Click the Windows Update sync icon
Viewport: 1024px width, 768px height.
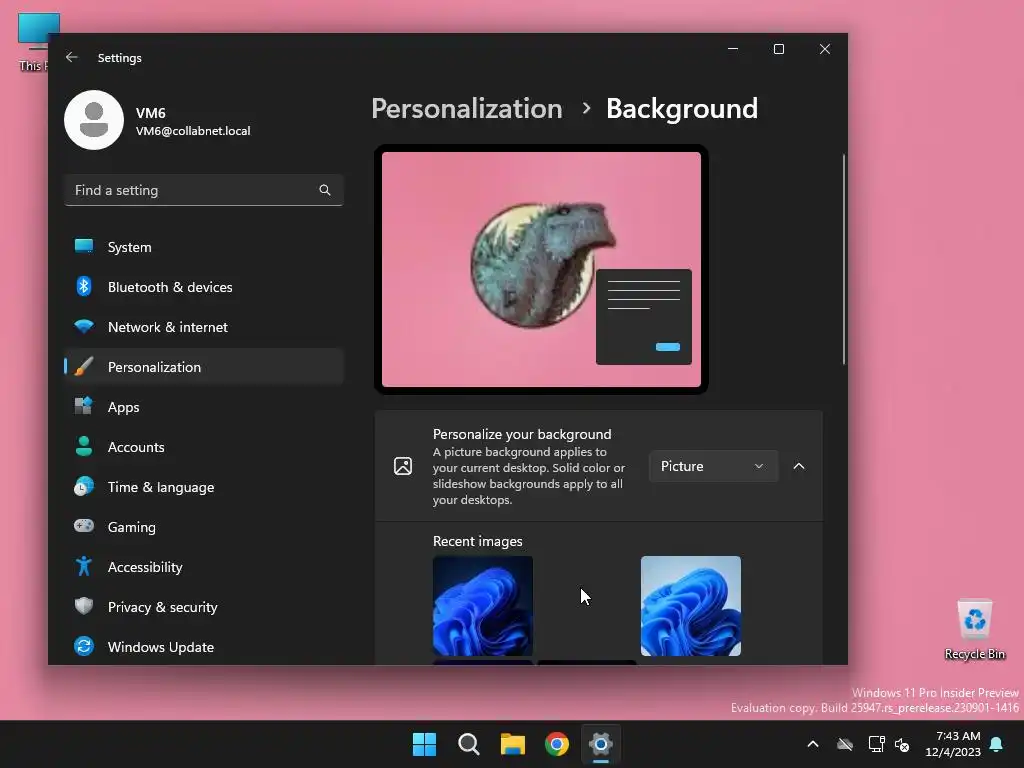(84, 646)
